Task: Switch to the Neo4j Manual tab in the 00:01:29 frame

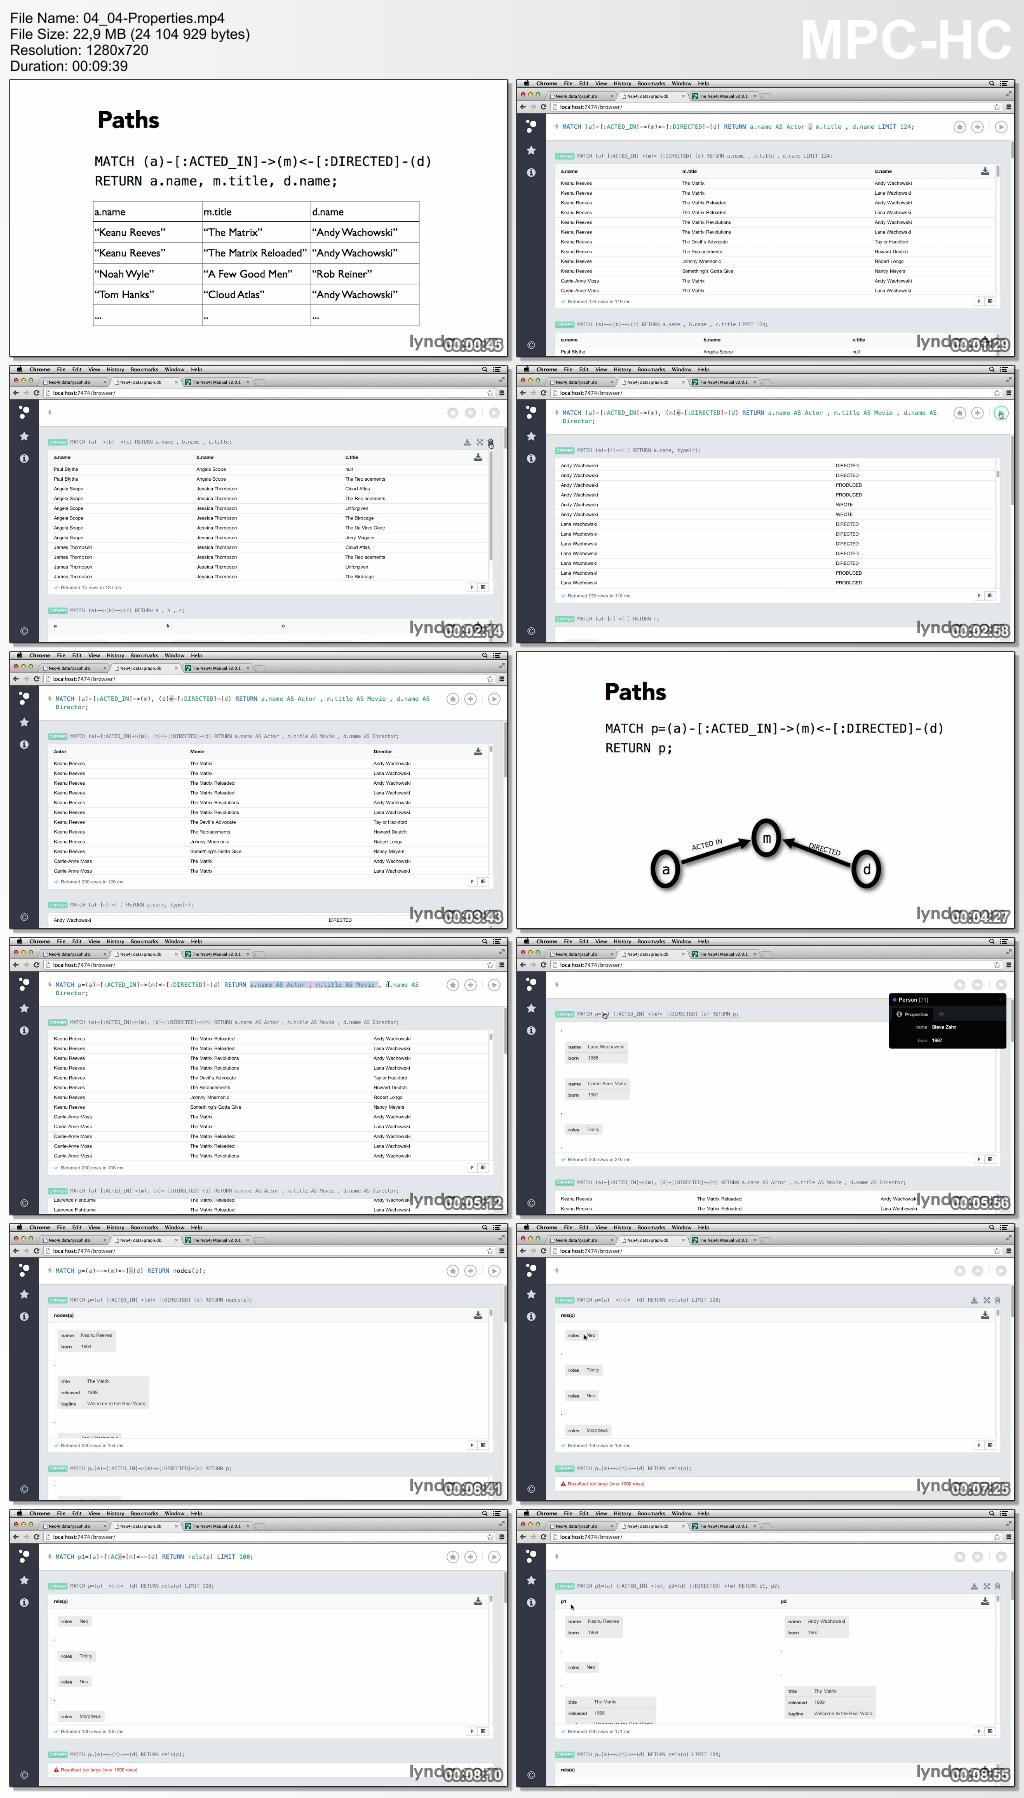Action: pyautogui.click(x=724, y=96)
